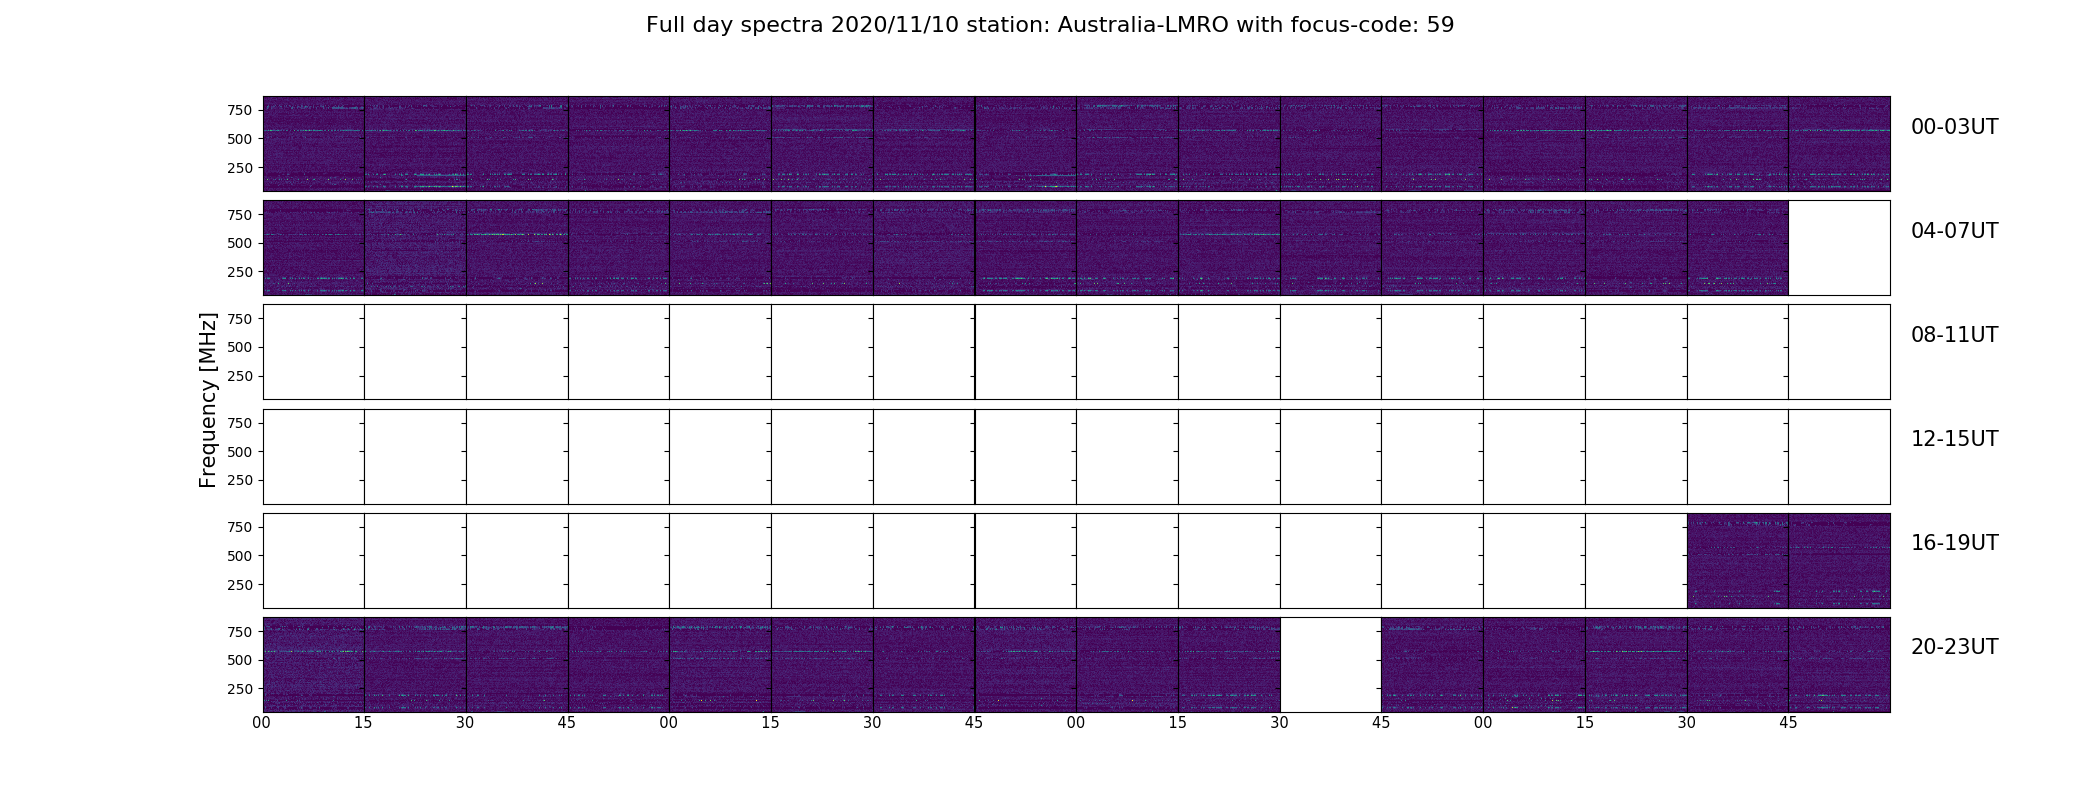Click the blank final segment of 04-07UT row
The height and width of the screenshot is (800, 2100).
point(1839,248)
